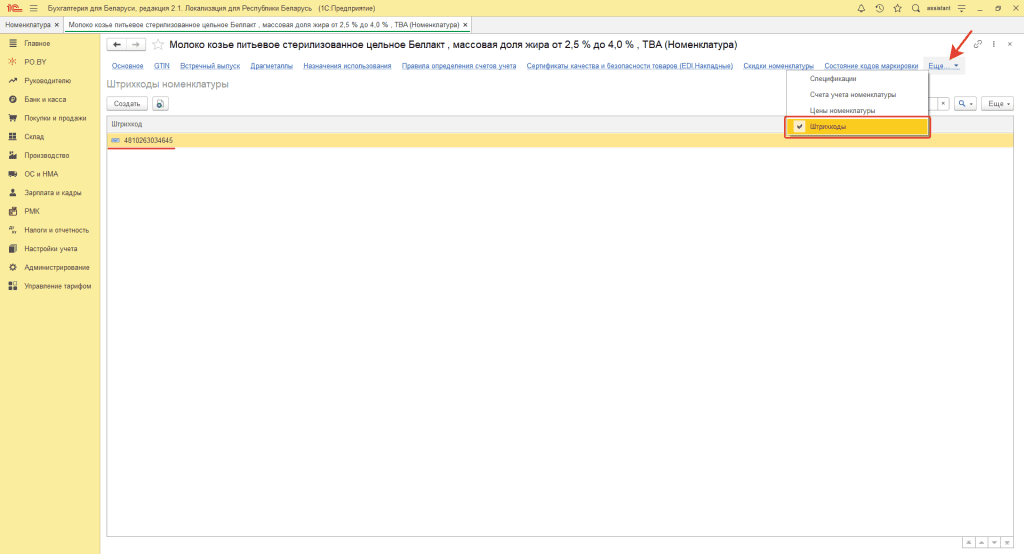Open the РМК section icon
The width and height of the screenshot is (1024, 554).
coord(12,211)
